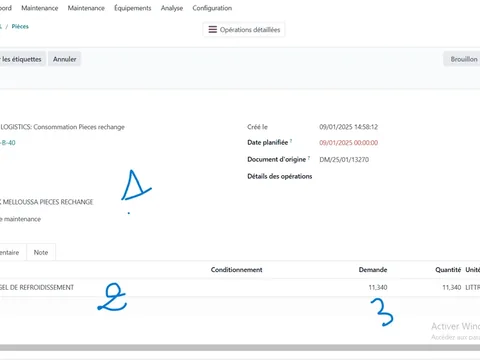Image resolution: width=480 pixels, height=360 pixels.
Task: Open the Équipements menu
Action: [x=133, y=8]
